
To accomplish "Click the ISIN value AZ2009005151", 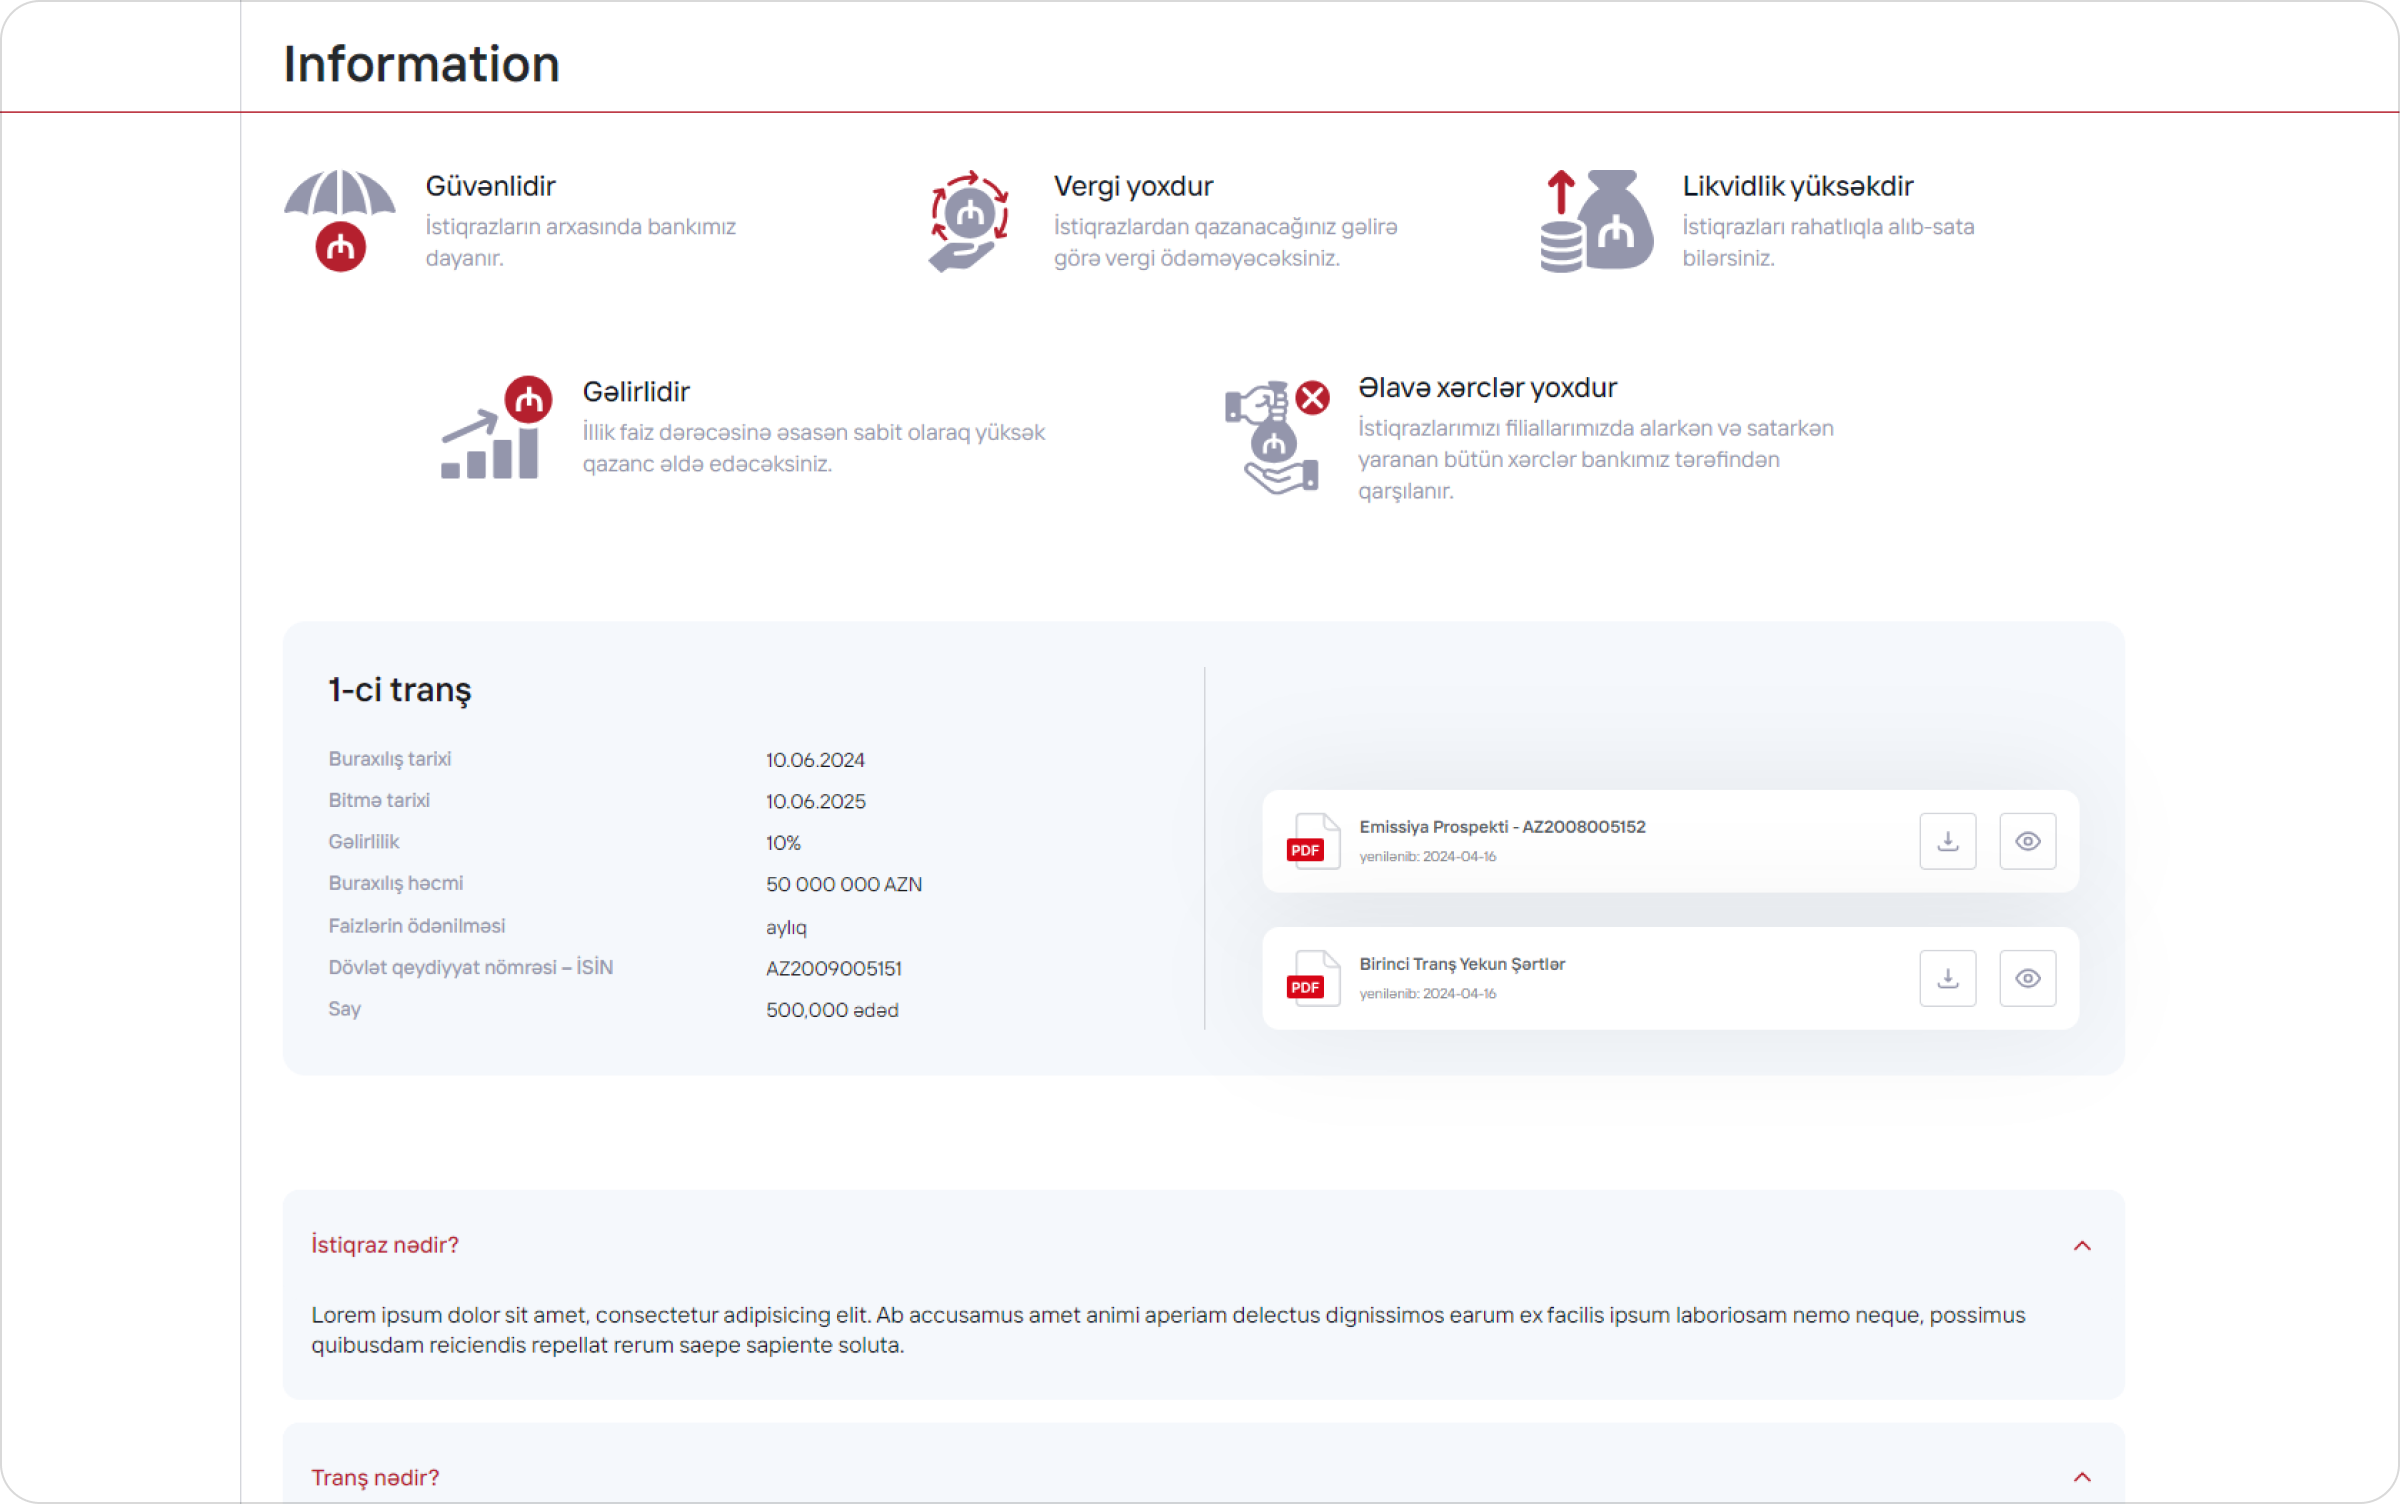I will [x=834, y=969].
